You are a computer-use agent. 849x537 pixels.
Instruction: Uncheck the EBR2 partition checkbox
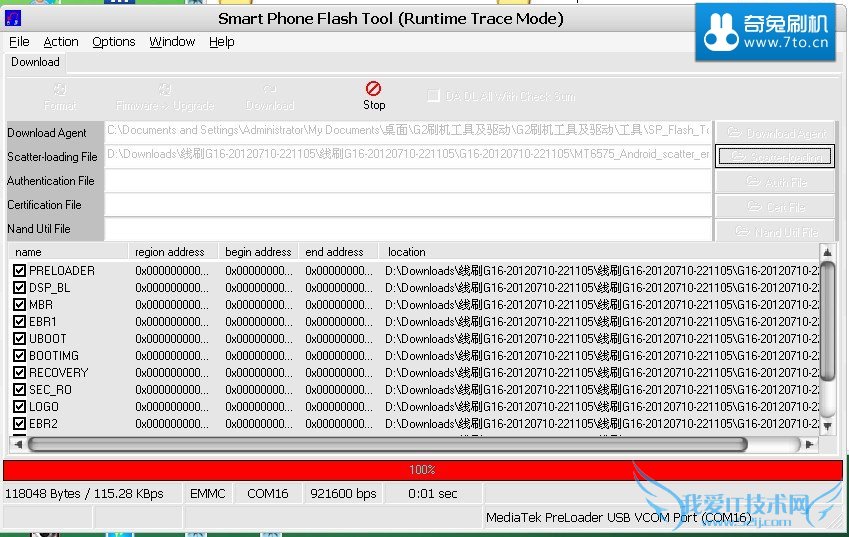coord(19,424)
